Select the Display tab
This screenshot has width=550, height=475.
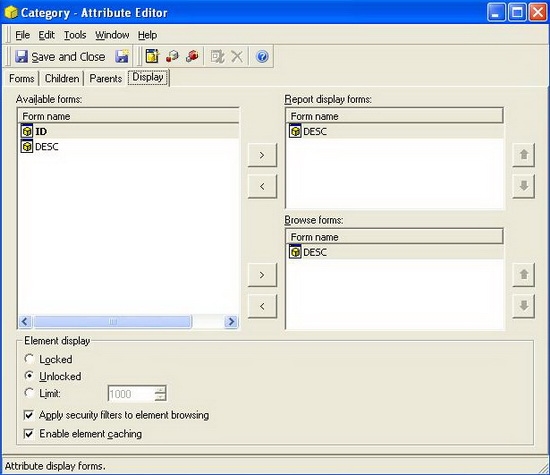(148, 77)
